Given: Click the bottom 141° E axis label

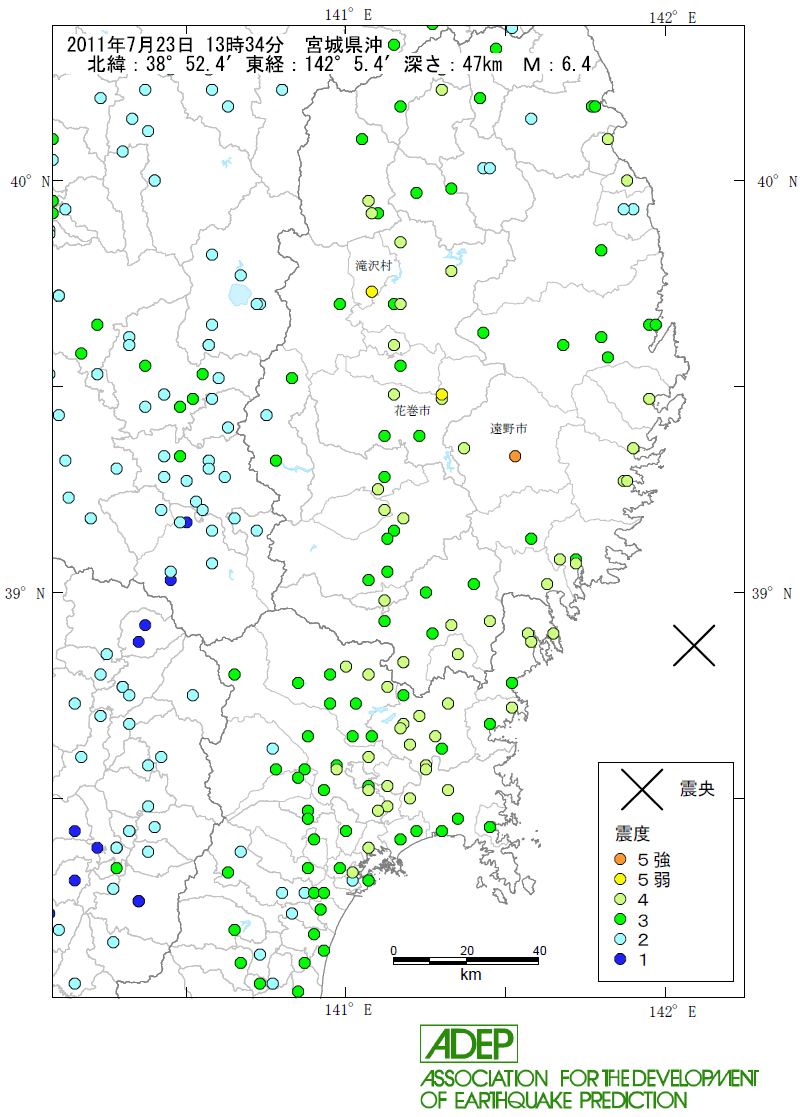Looking at the screenshot, I should pyautogui.click(x=348, y=1009).
